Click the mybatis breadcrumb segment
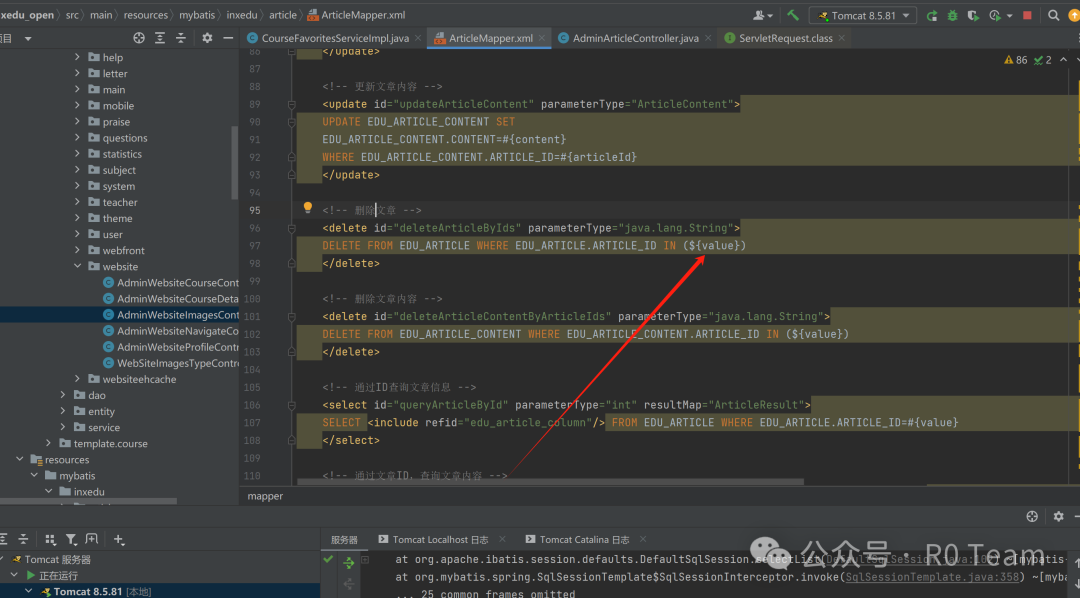 [x=197, y=15]
